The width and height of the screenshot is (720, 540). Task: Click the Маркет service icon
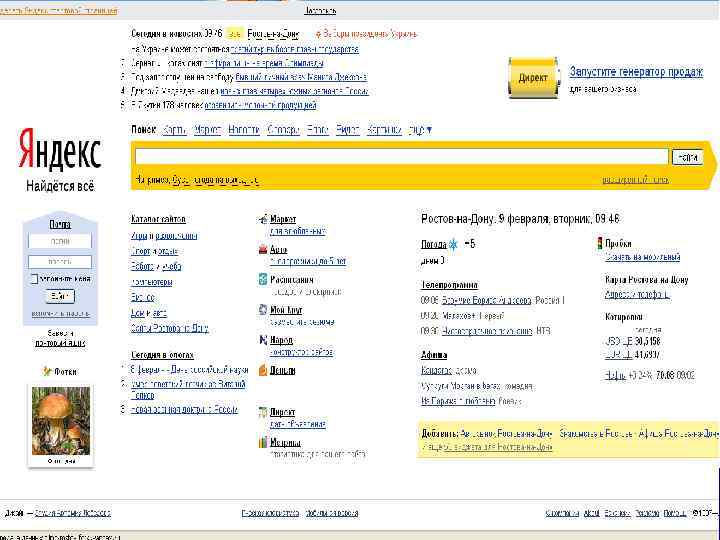263,219
